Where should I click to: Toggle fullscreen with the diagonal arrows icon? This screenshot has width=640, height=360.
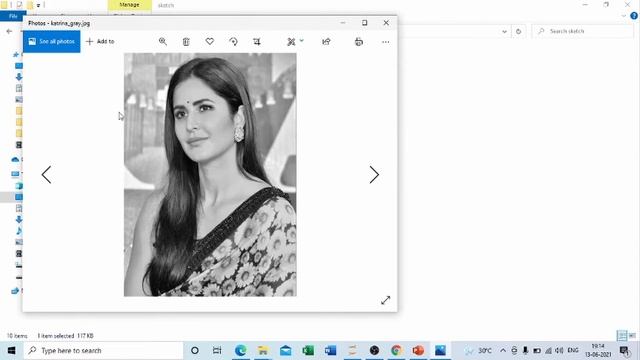click(x=386, y=300)
